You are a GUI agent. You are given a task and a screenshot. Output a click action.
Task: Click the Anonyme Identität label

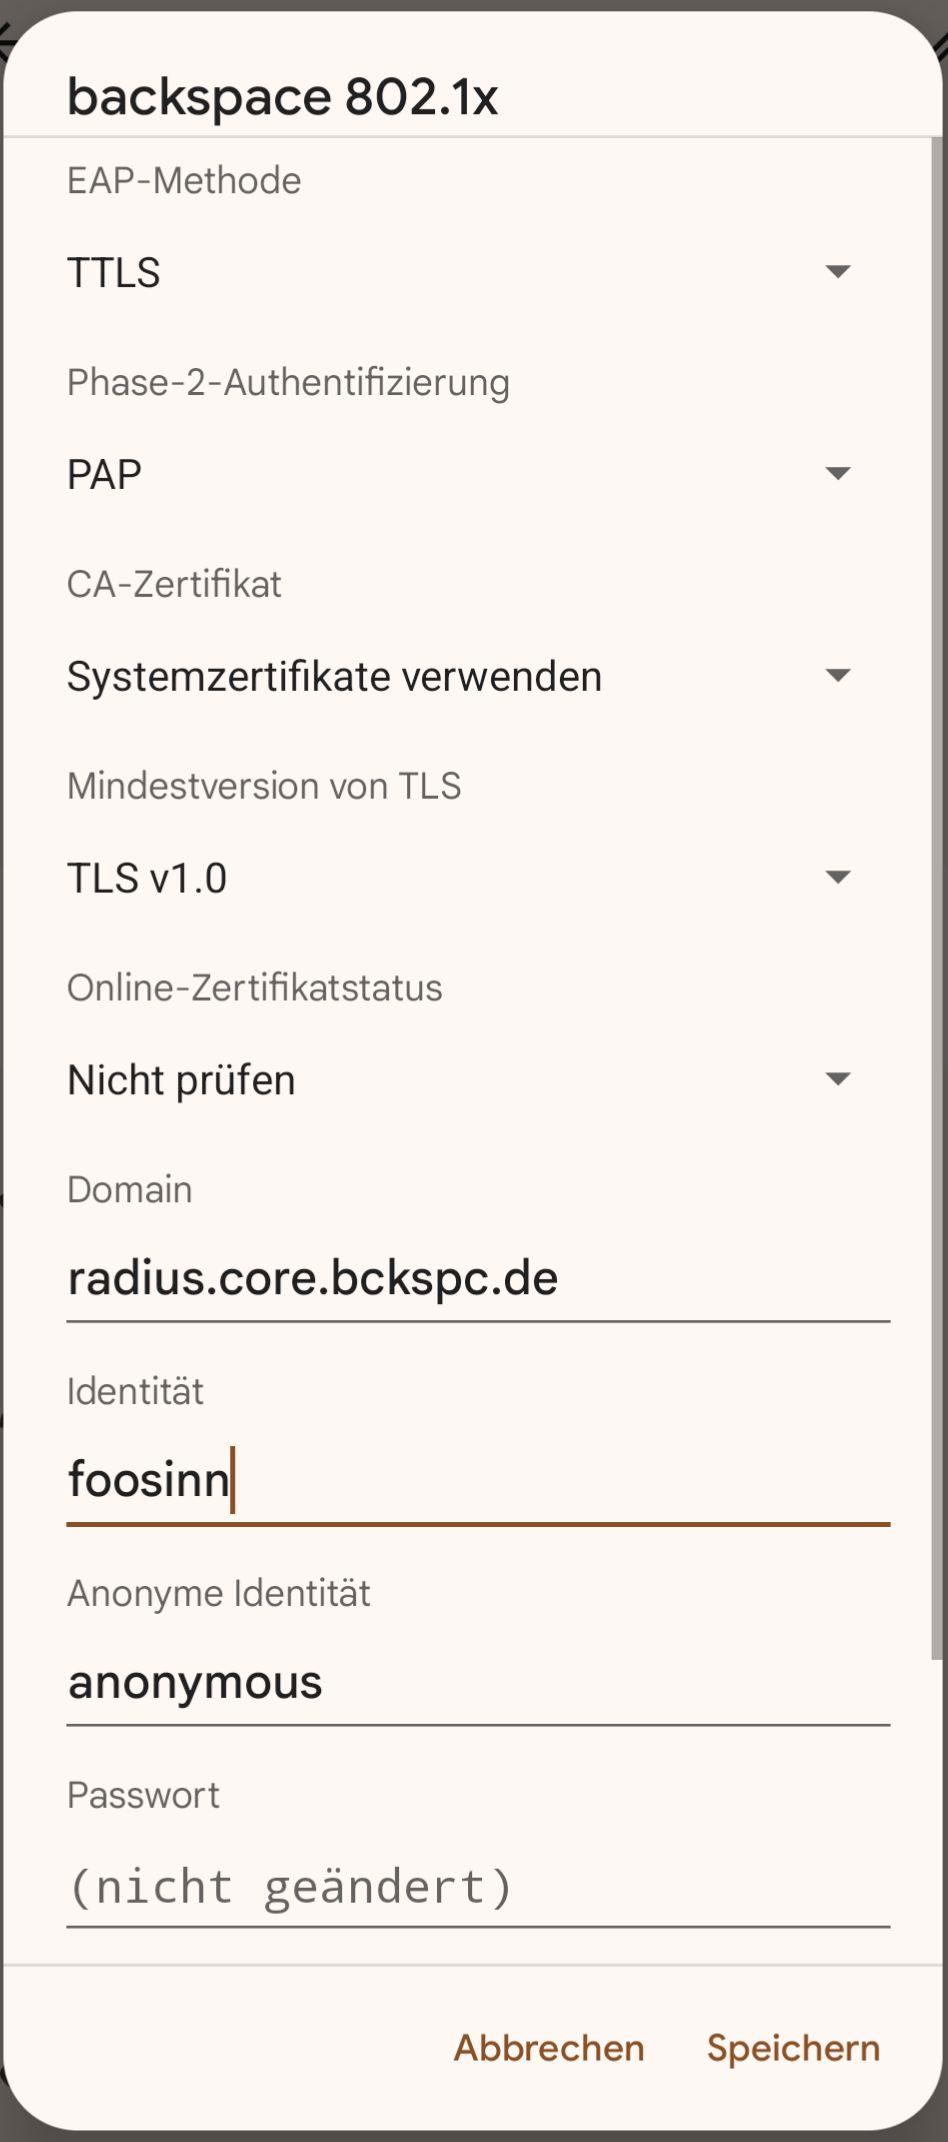218,1594
